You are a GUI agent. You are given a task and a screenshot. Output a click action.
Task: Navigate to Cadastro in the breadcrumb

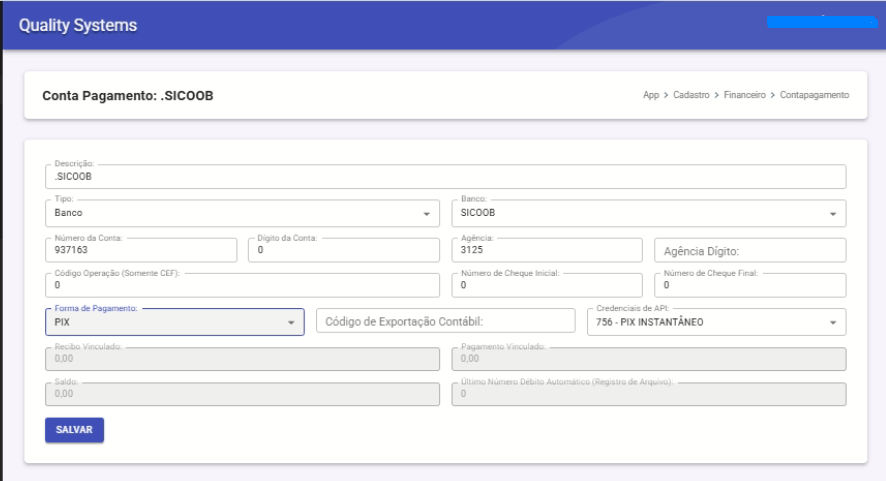[691, 95]
